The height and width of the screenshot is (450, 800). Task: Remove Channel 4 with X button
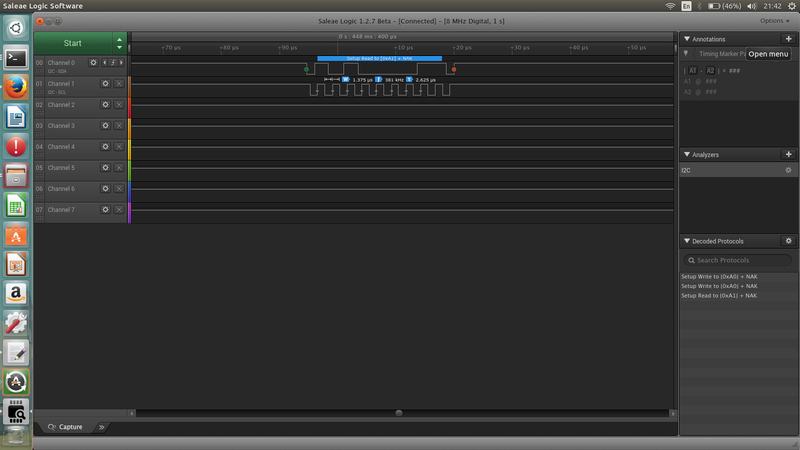coord(119,146)
